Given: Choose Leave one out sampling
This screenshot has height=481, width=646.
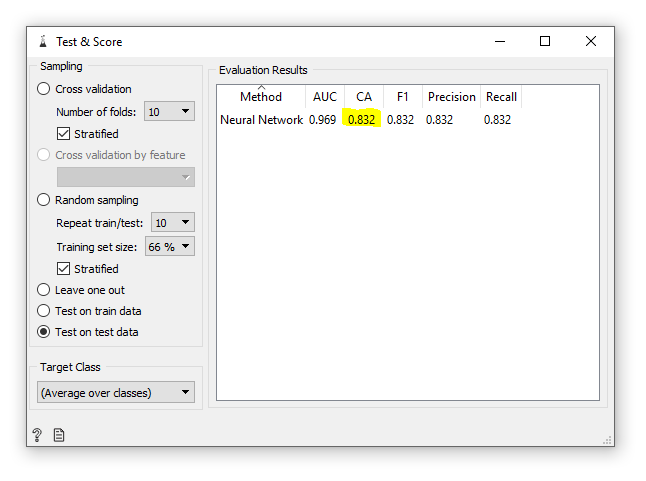Looking at the screenshot, I should click(x=44, y=290).
